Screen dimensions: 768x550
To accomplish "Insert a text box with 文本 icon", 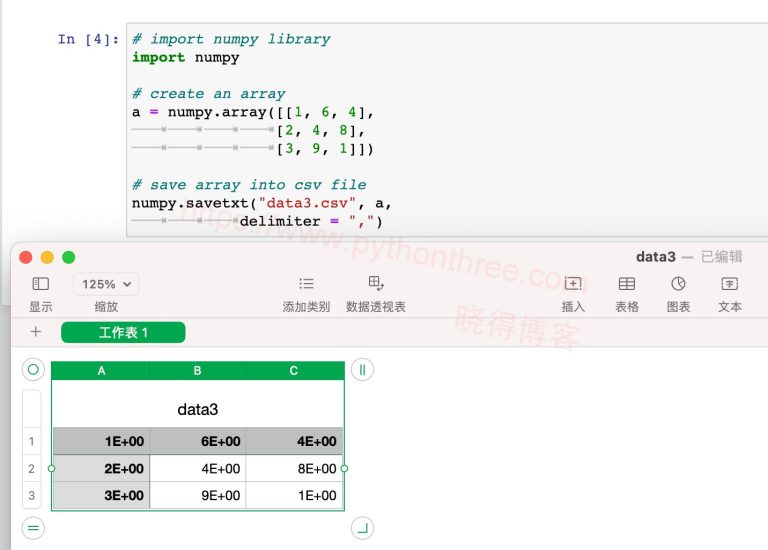I will click(730, 284).
